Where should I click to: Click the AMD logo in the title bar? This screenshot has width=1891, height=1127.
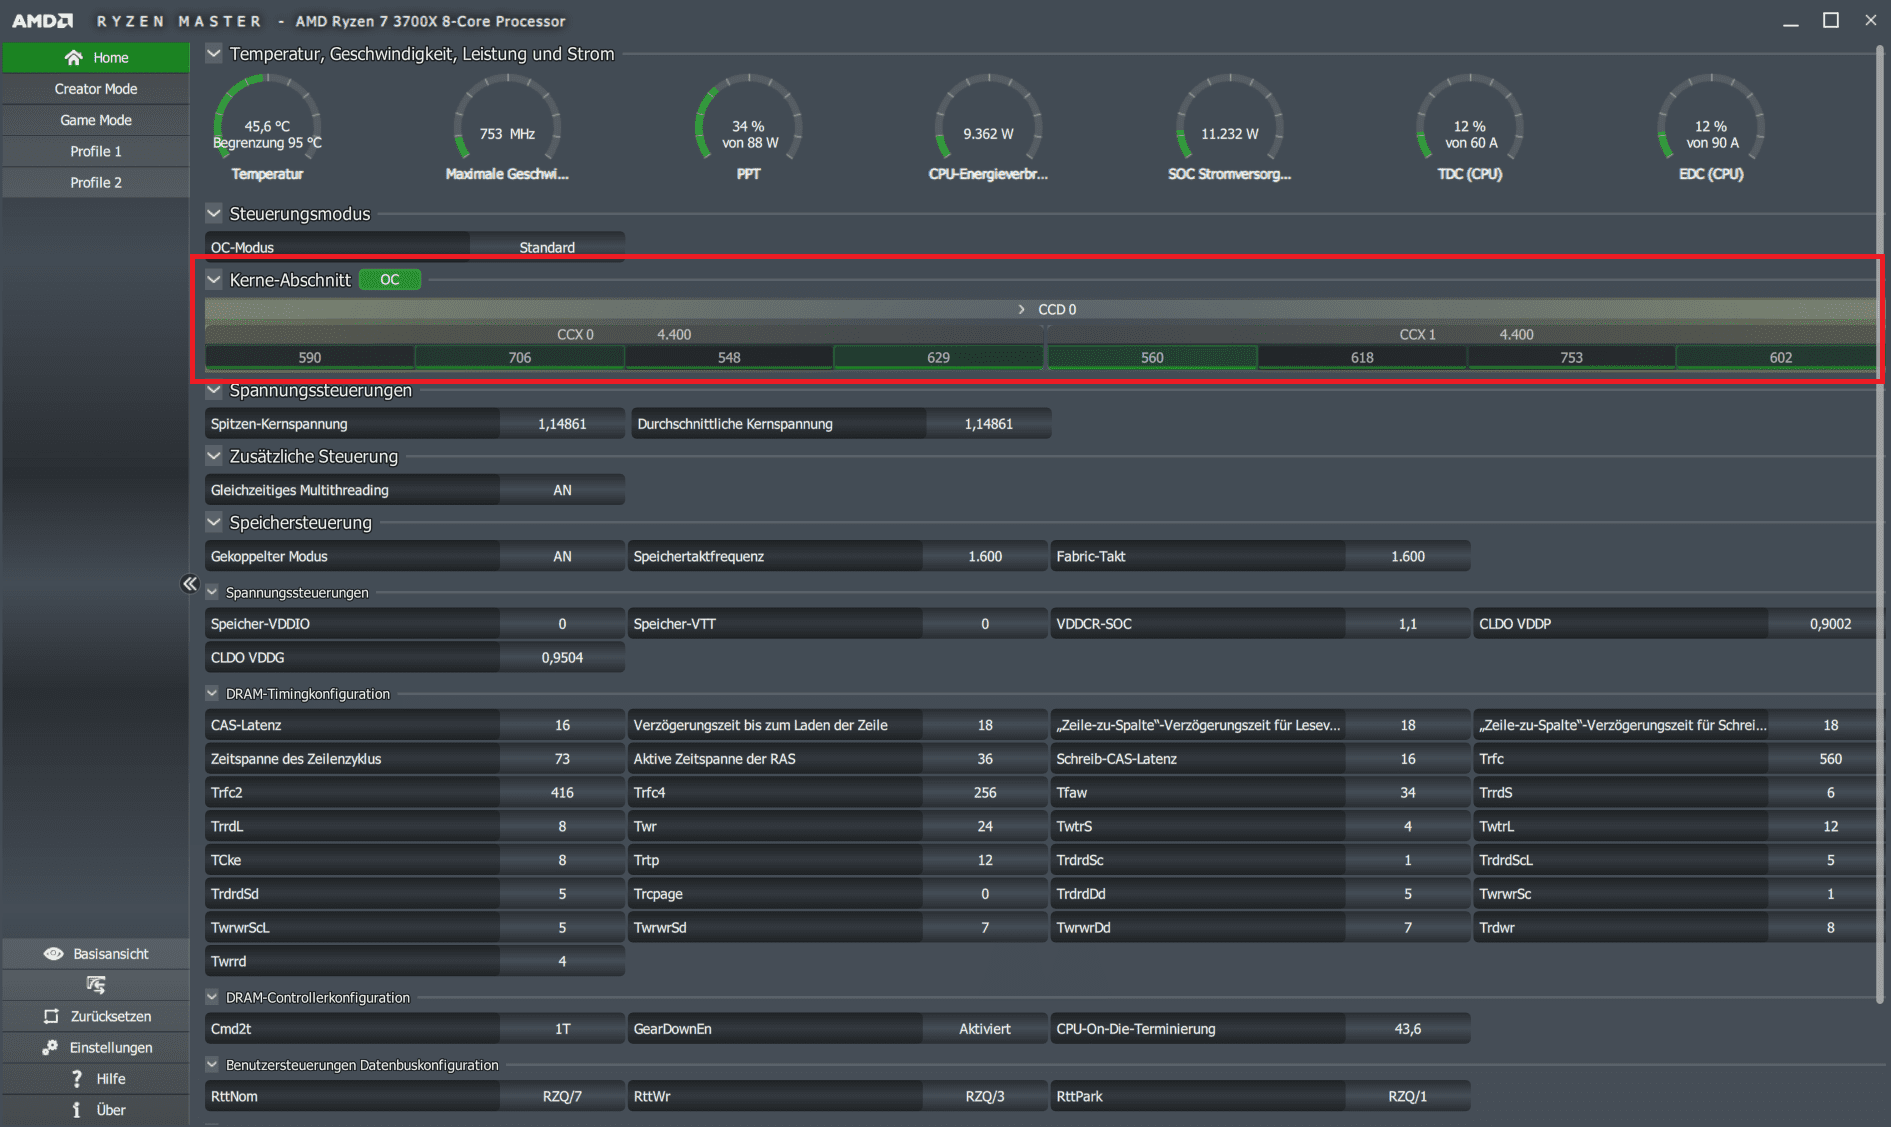click(43, 21)
